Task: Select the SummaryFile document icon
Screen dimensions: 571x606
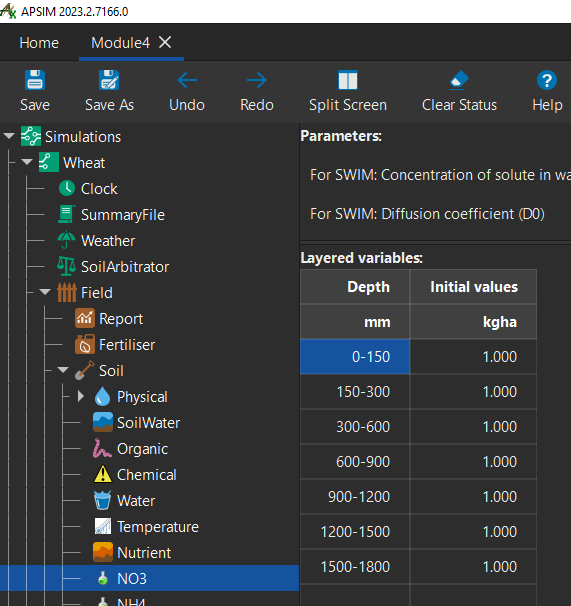Action: (66, 214)
